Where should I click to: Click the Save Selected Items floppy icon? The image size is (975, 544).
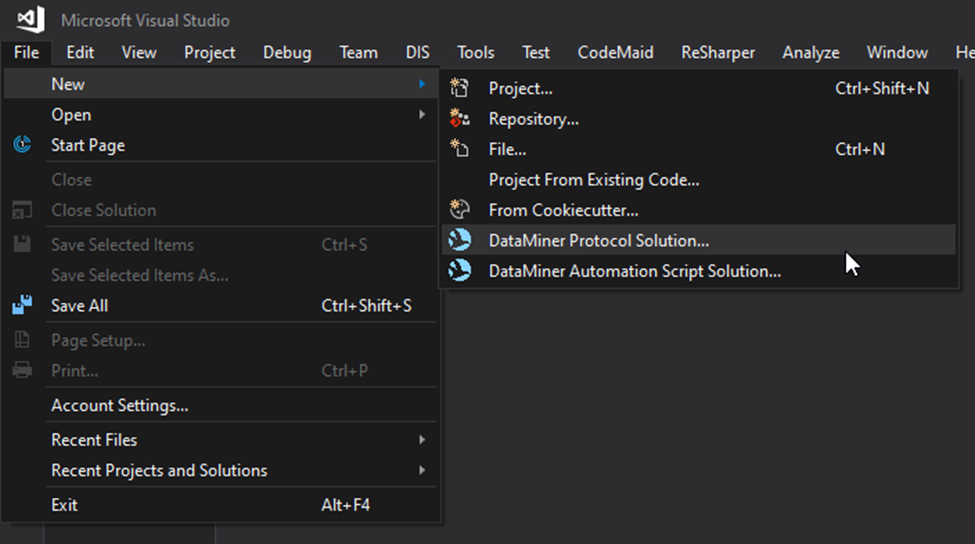[x=22, y=244]
